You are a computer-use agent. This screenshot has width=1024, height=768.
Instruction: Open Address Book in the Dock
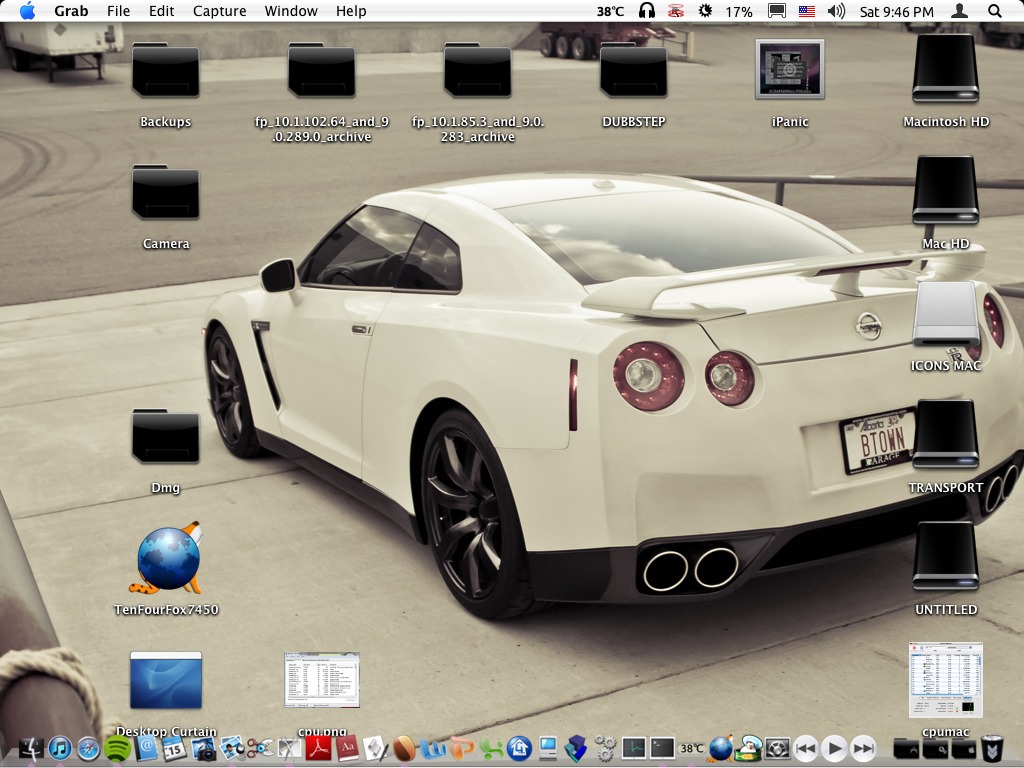pos(146,748)
